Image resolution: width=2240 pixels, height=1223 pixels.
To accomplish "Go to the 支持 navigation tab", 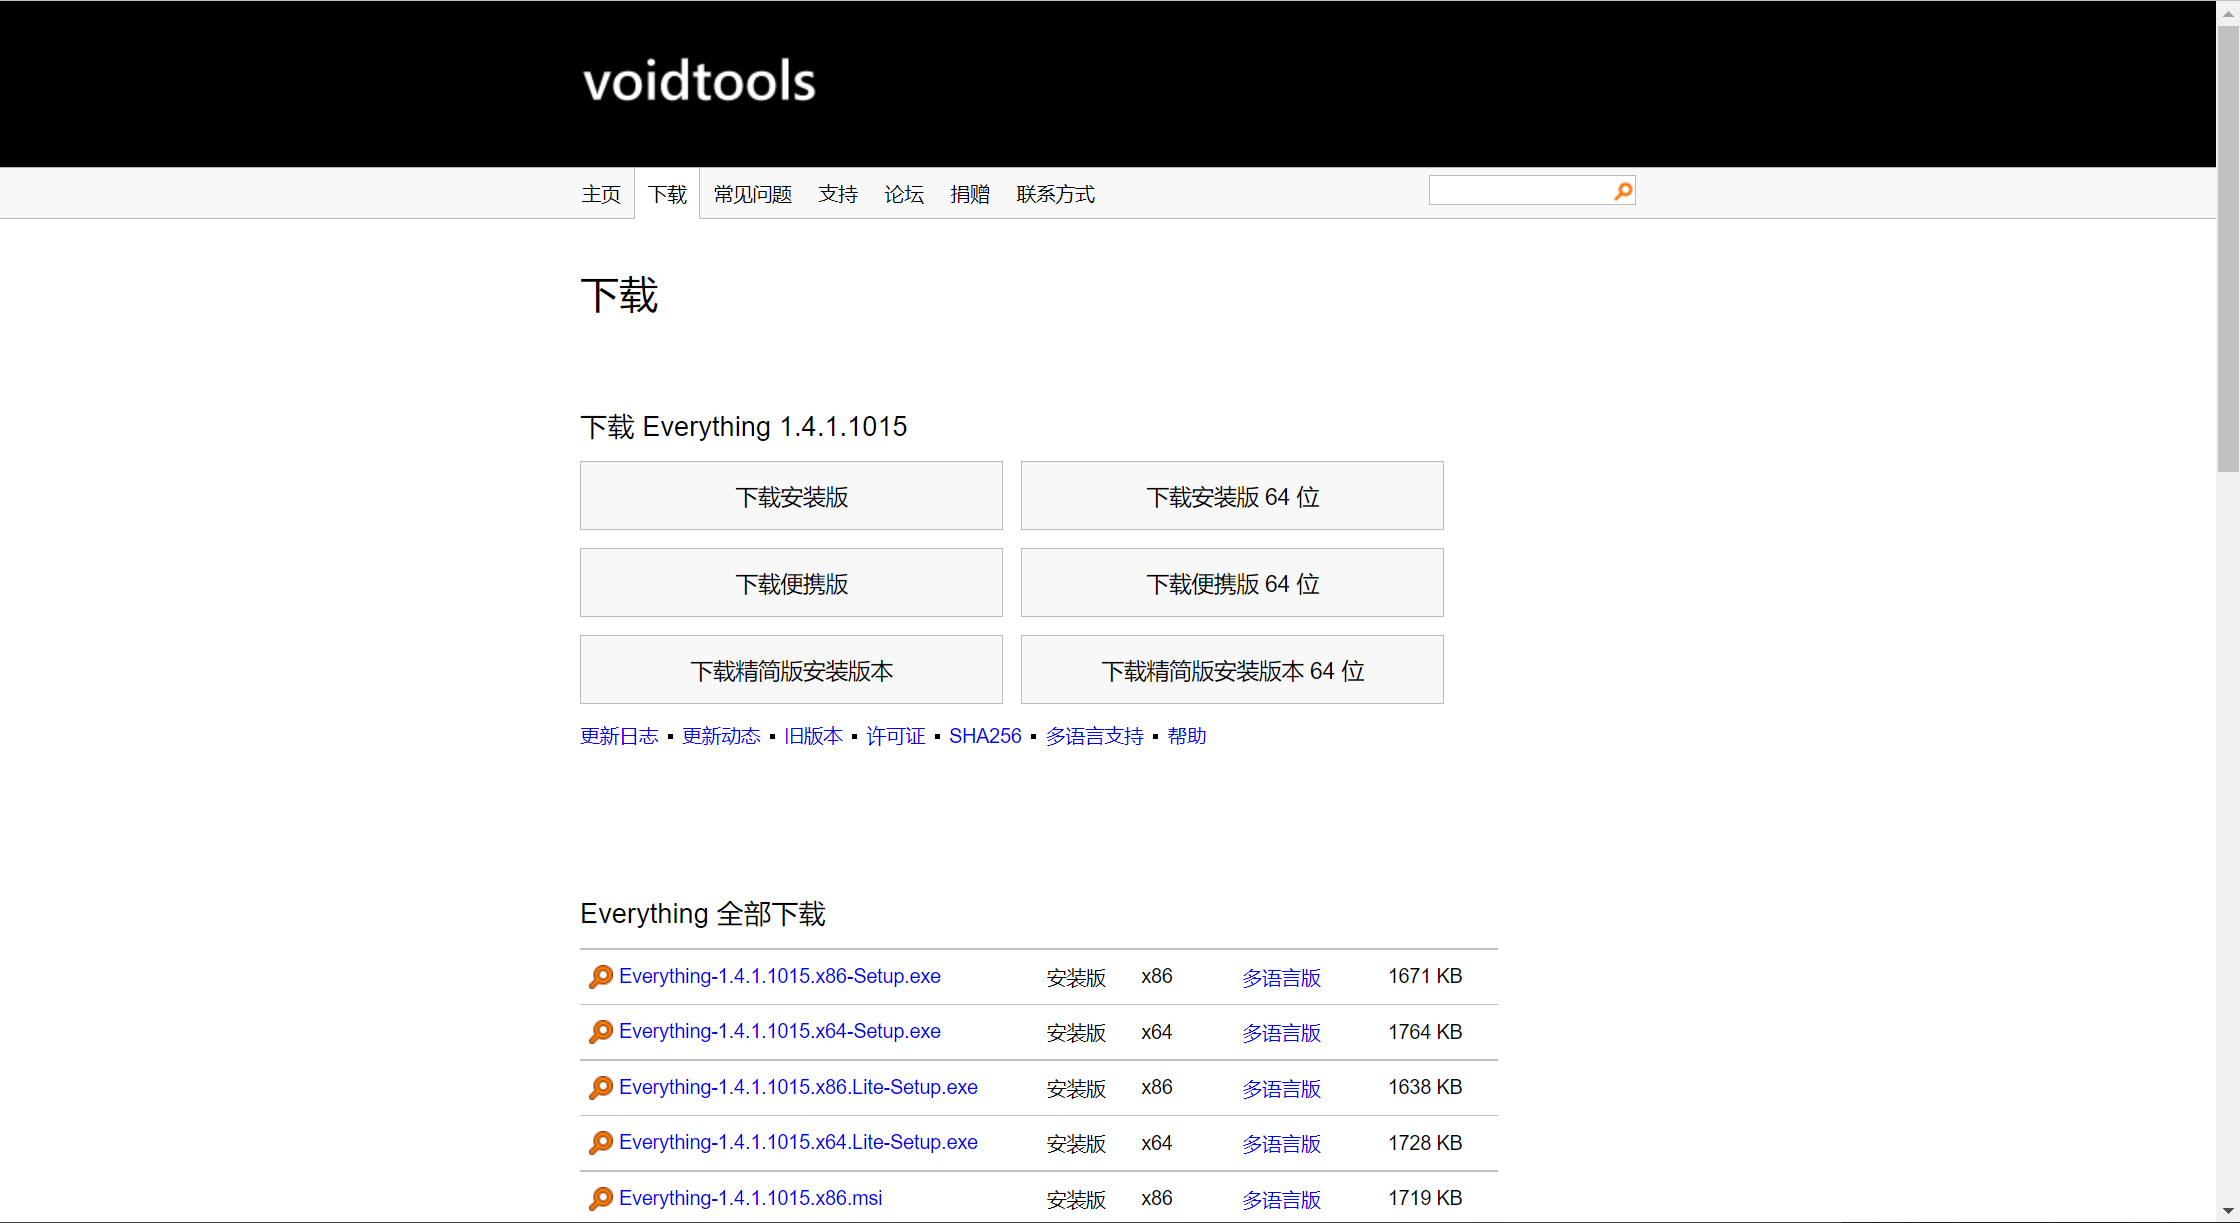I will [x=838, y=194].
